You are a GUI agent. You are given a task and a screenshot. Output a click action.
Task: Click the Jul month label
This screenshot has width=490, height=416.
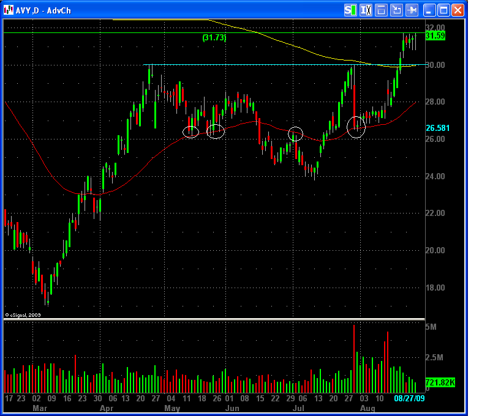pyautogui.click(x=299, y=408)
